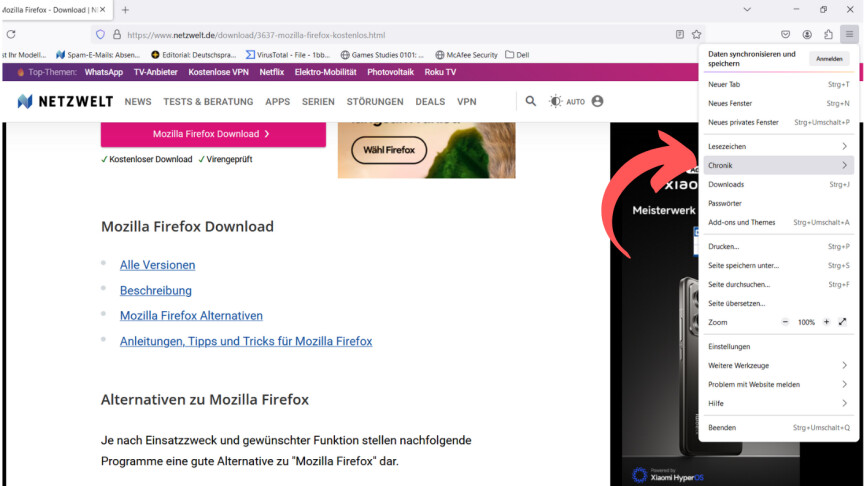This screenshot has height=486, width=864.
Task: Open Neues privates Fenster
Action: [x=779, y=122]
